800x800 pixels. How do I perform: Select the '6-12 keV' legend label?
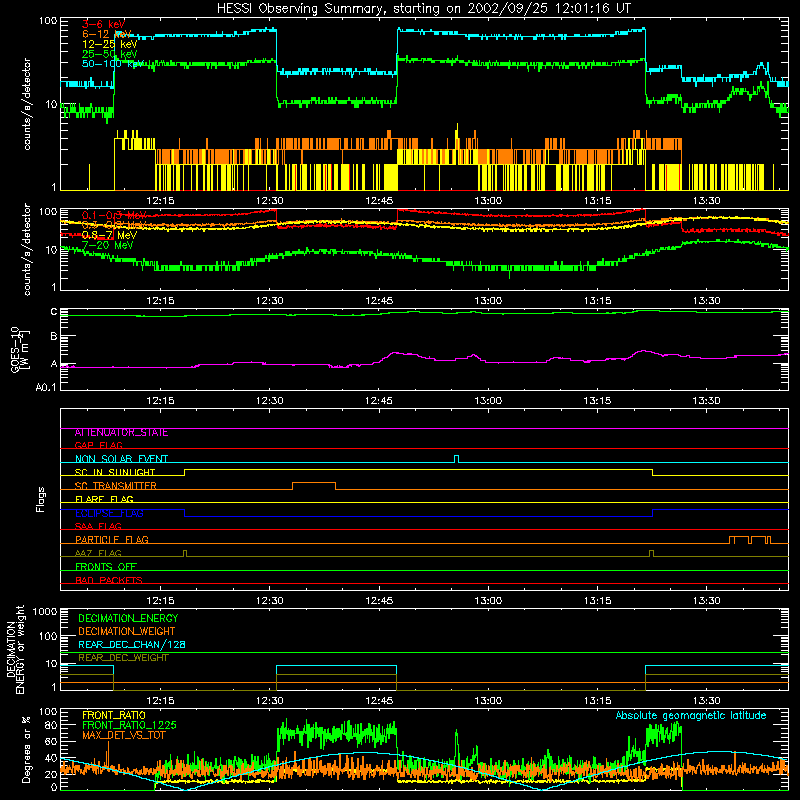point(106,34)
